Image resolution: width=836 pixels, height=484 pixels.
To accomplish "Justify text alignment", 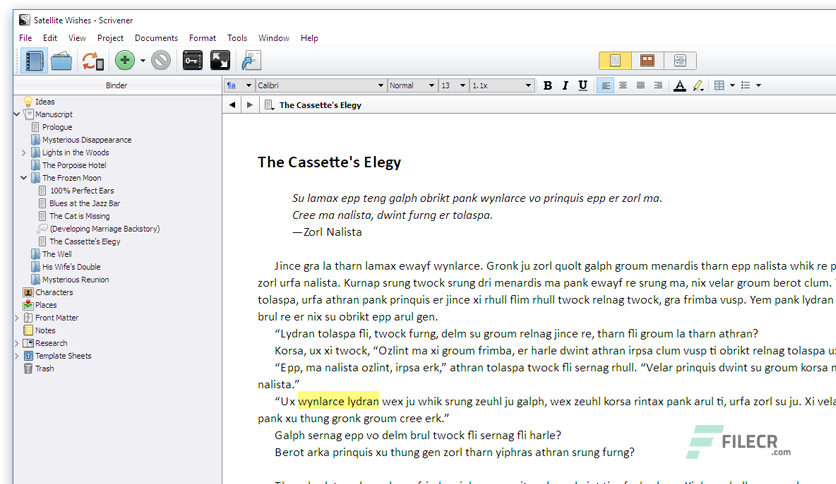I will (x=640, y=85).
